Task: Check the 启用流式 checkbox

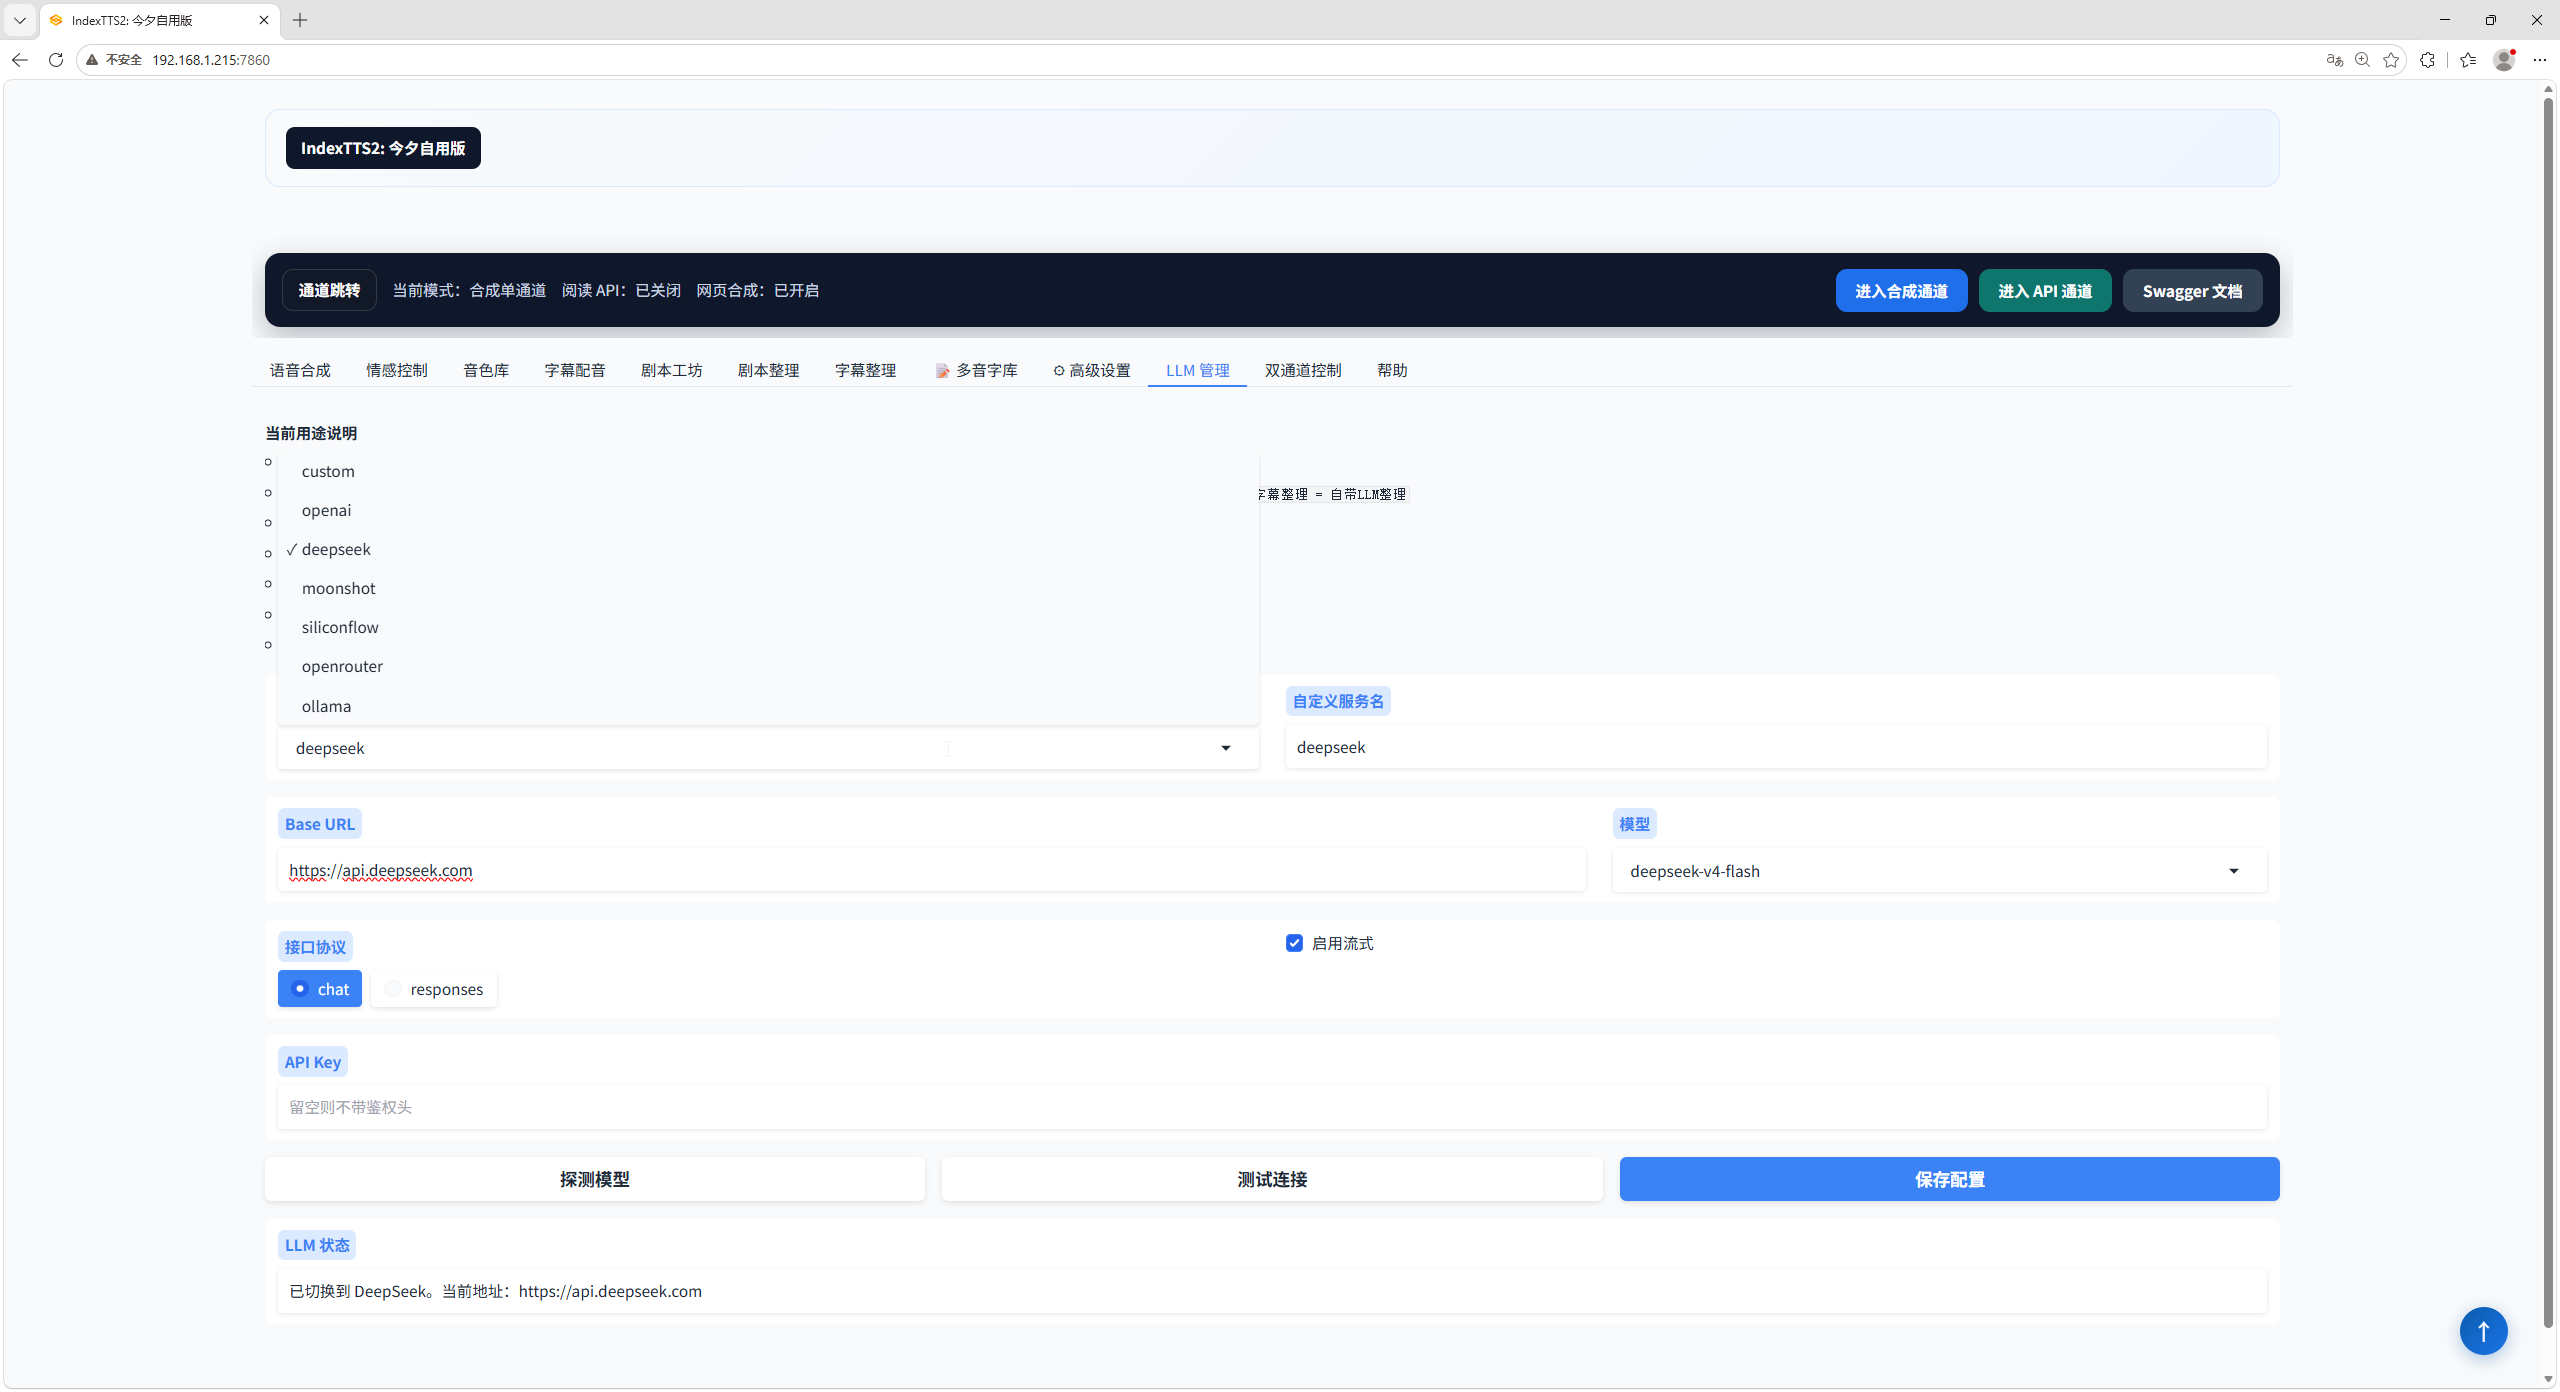Action: click(1294, 943)
